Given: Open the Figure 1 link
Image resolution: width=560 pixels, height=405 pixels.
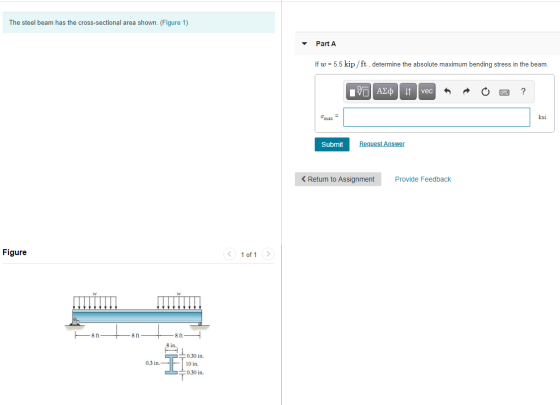Looking at the screenshot, I should click(174, 22).
